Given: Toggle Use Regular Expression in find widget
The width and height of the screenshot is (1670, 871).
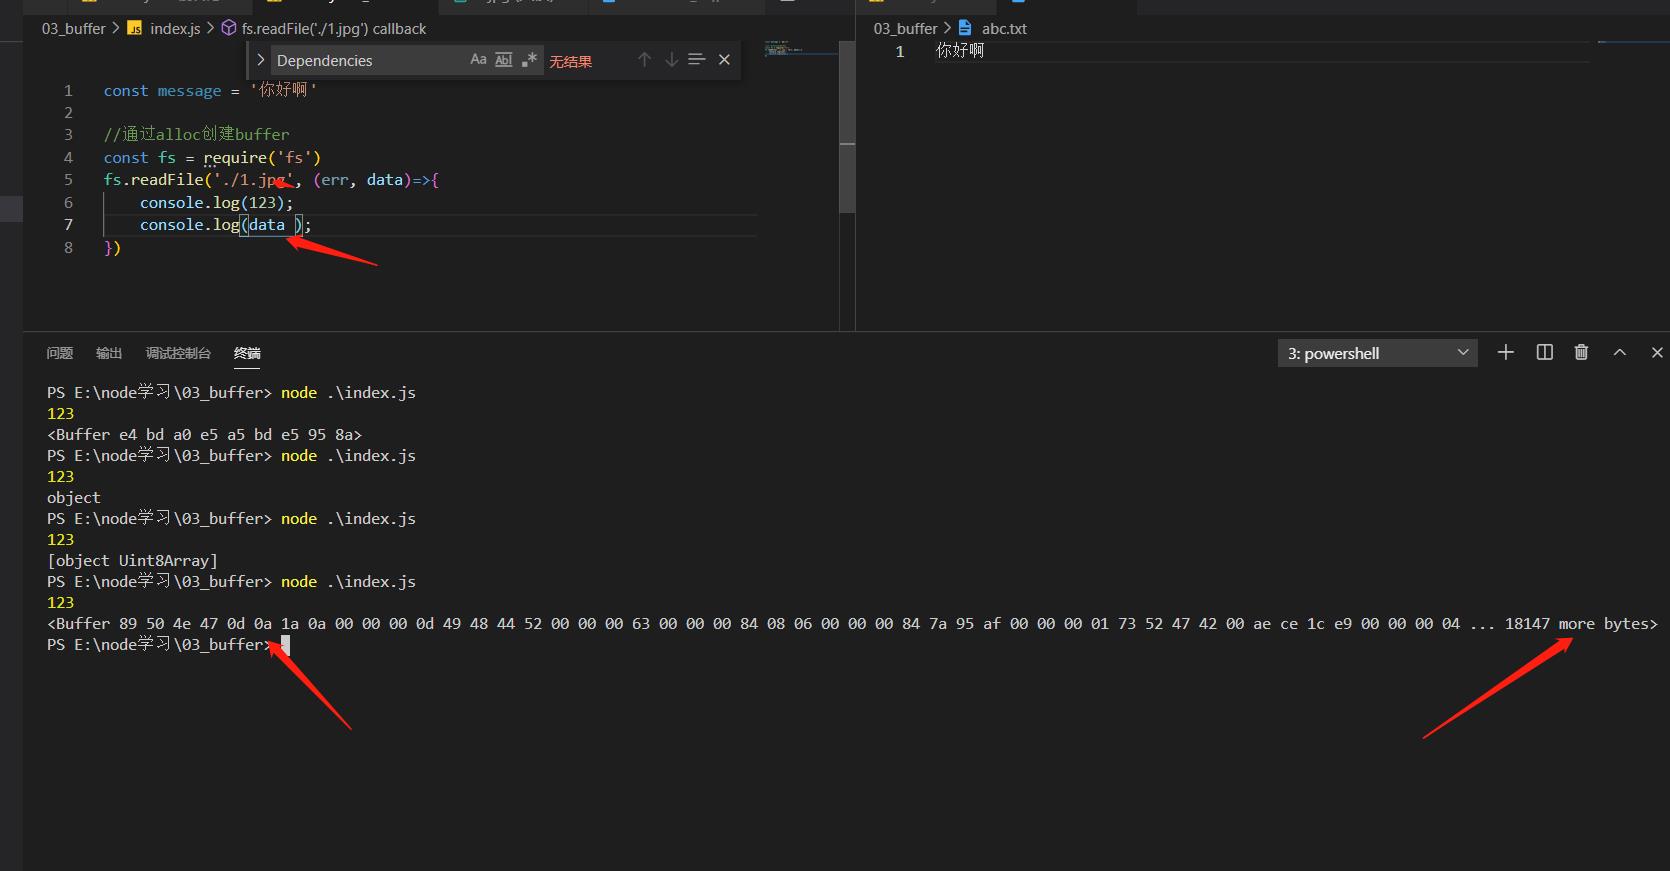Looking at the screenshot, I should click(x=530, y=60).
